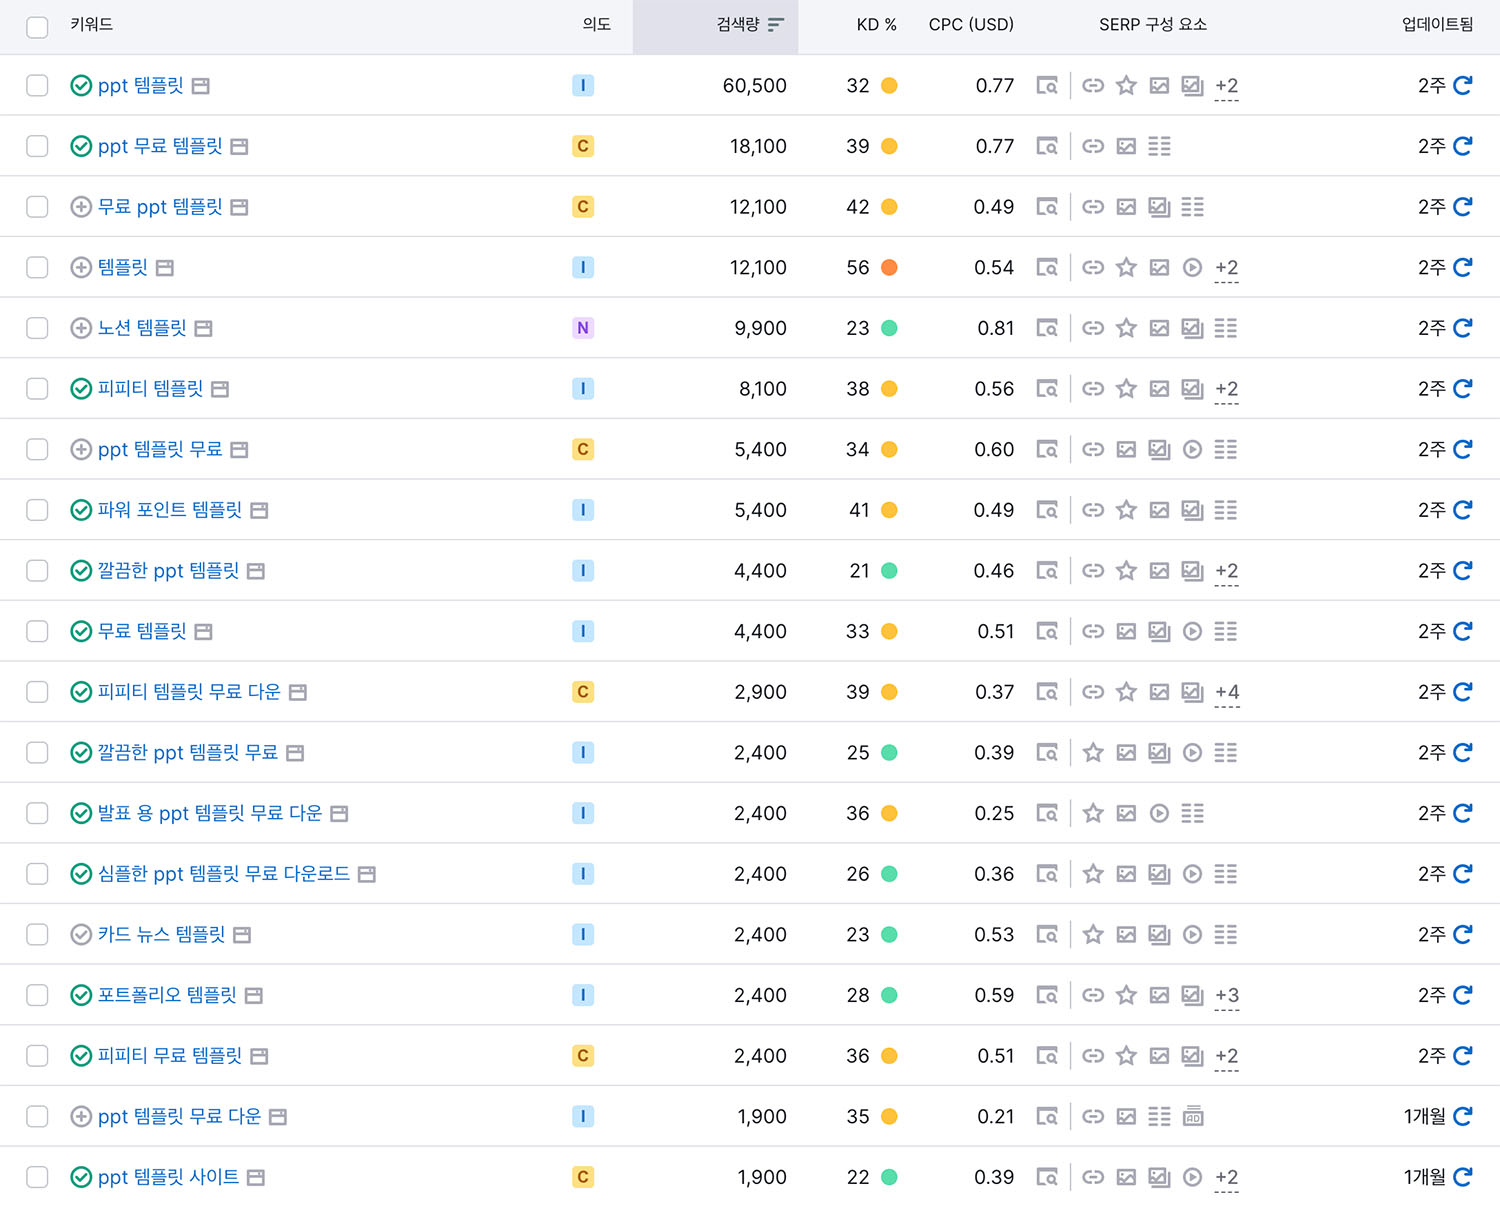Screen dimensions: 1500x1206
Task: Click refresh icon for 'ppt 템플릿' row
Action: [1462, 86]
